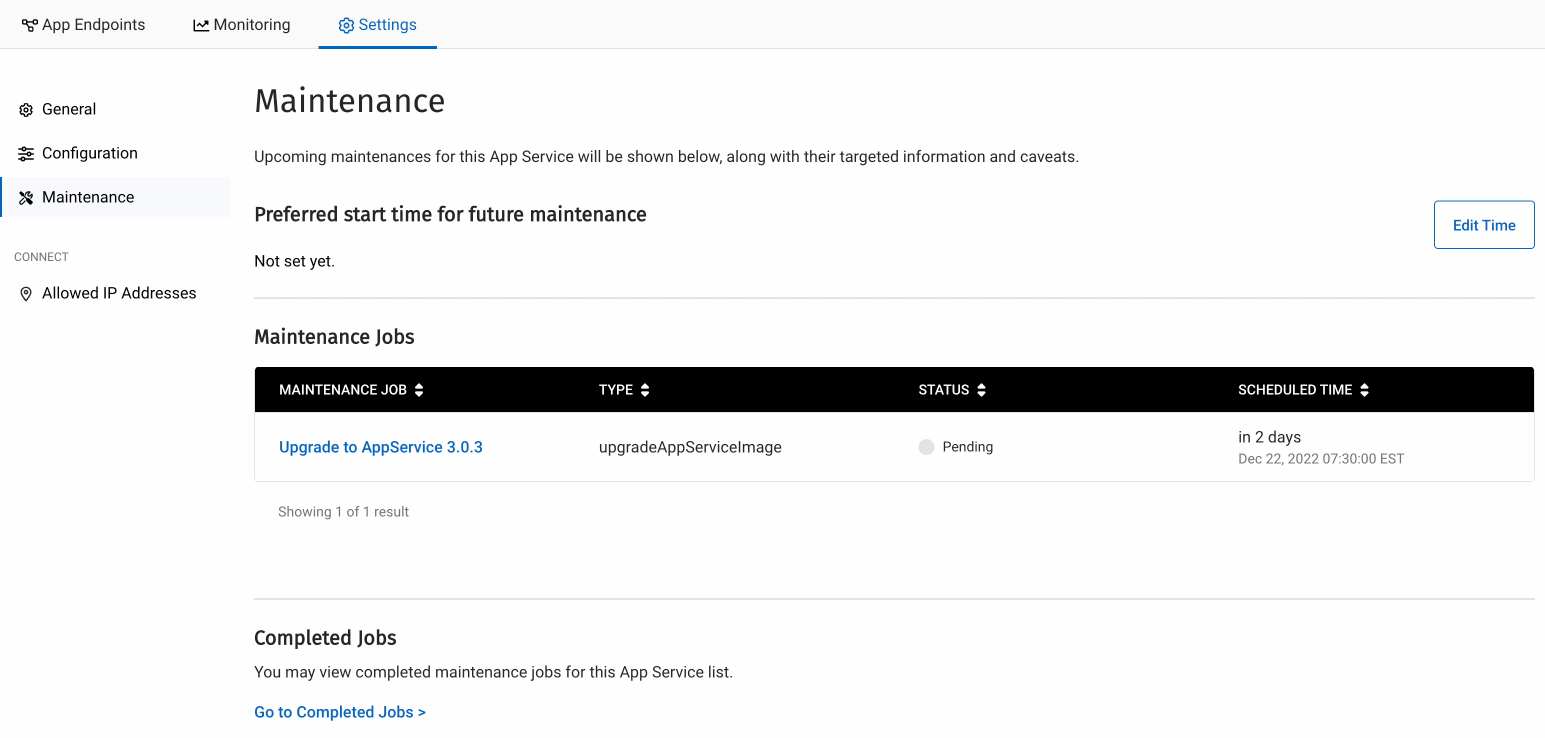Open Allowed IP Addresses page
Image resolution: width=1545 pixels, height=738 pixels.
click(x=115, y=293)
